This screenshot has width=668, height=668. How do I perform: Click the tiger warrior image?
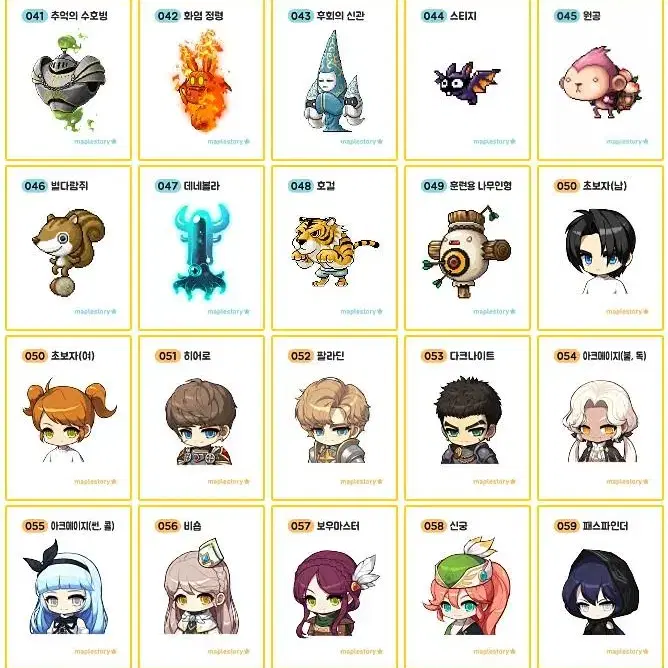point(334,251)
